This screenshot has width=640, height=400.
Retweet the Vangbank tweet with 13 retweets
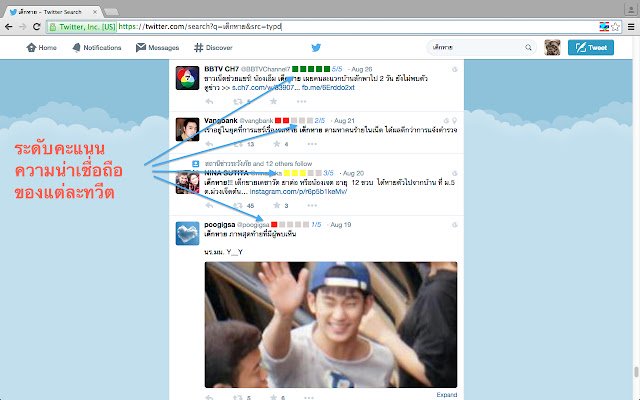pyautogui.click(x=238, y=144)
